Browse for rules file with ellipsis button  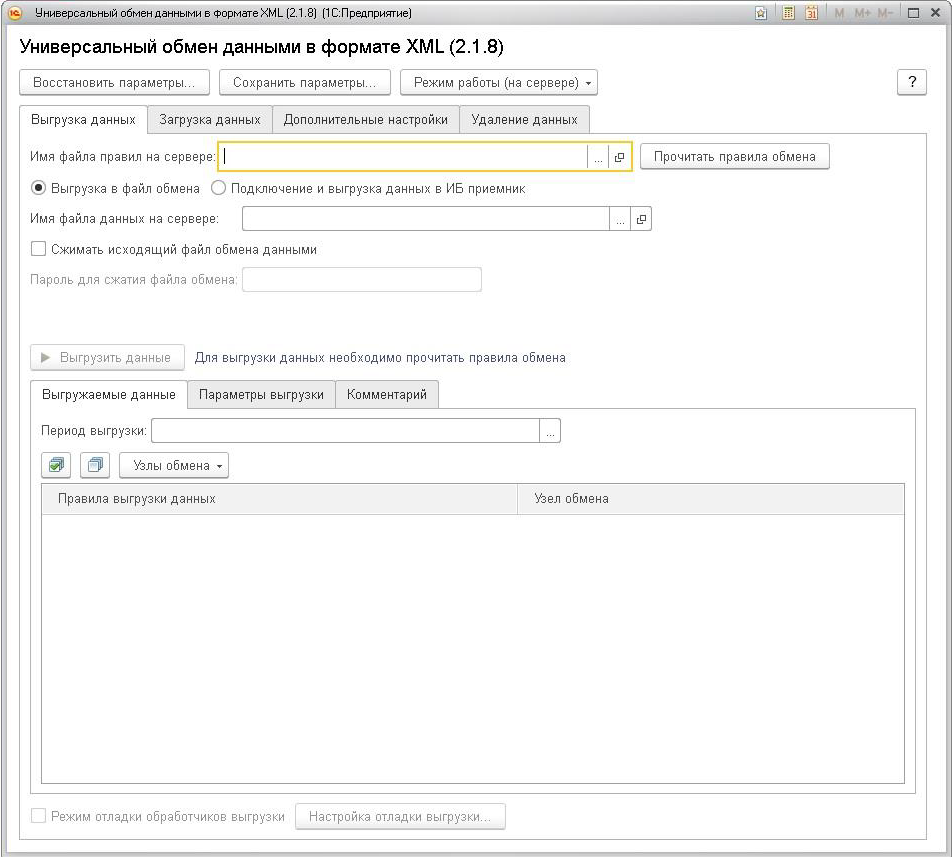coord(598,157)
